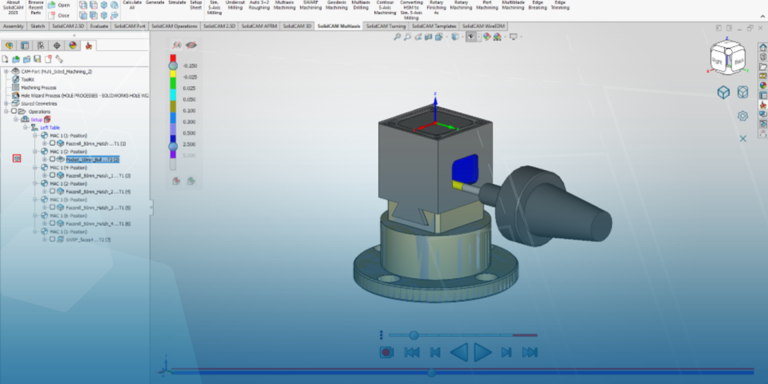Collapse the MAC 1 (1- Position) first node

point(35,135)
